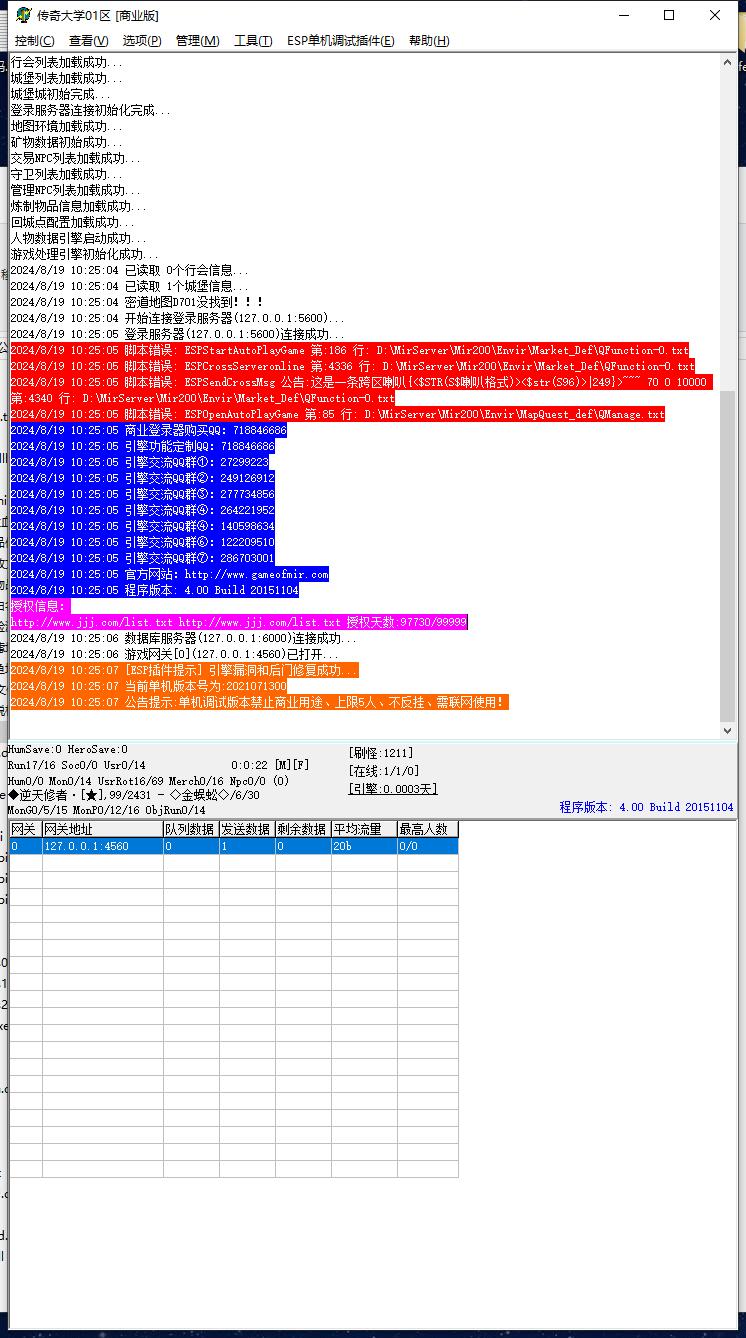Open the 工具(T) menu
This screenshot has width=746, height=1338.
253,41
